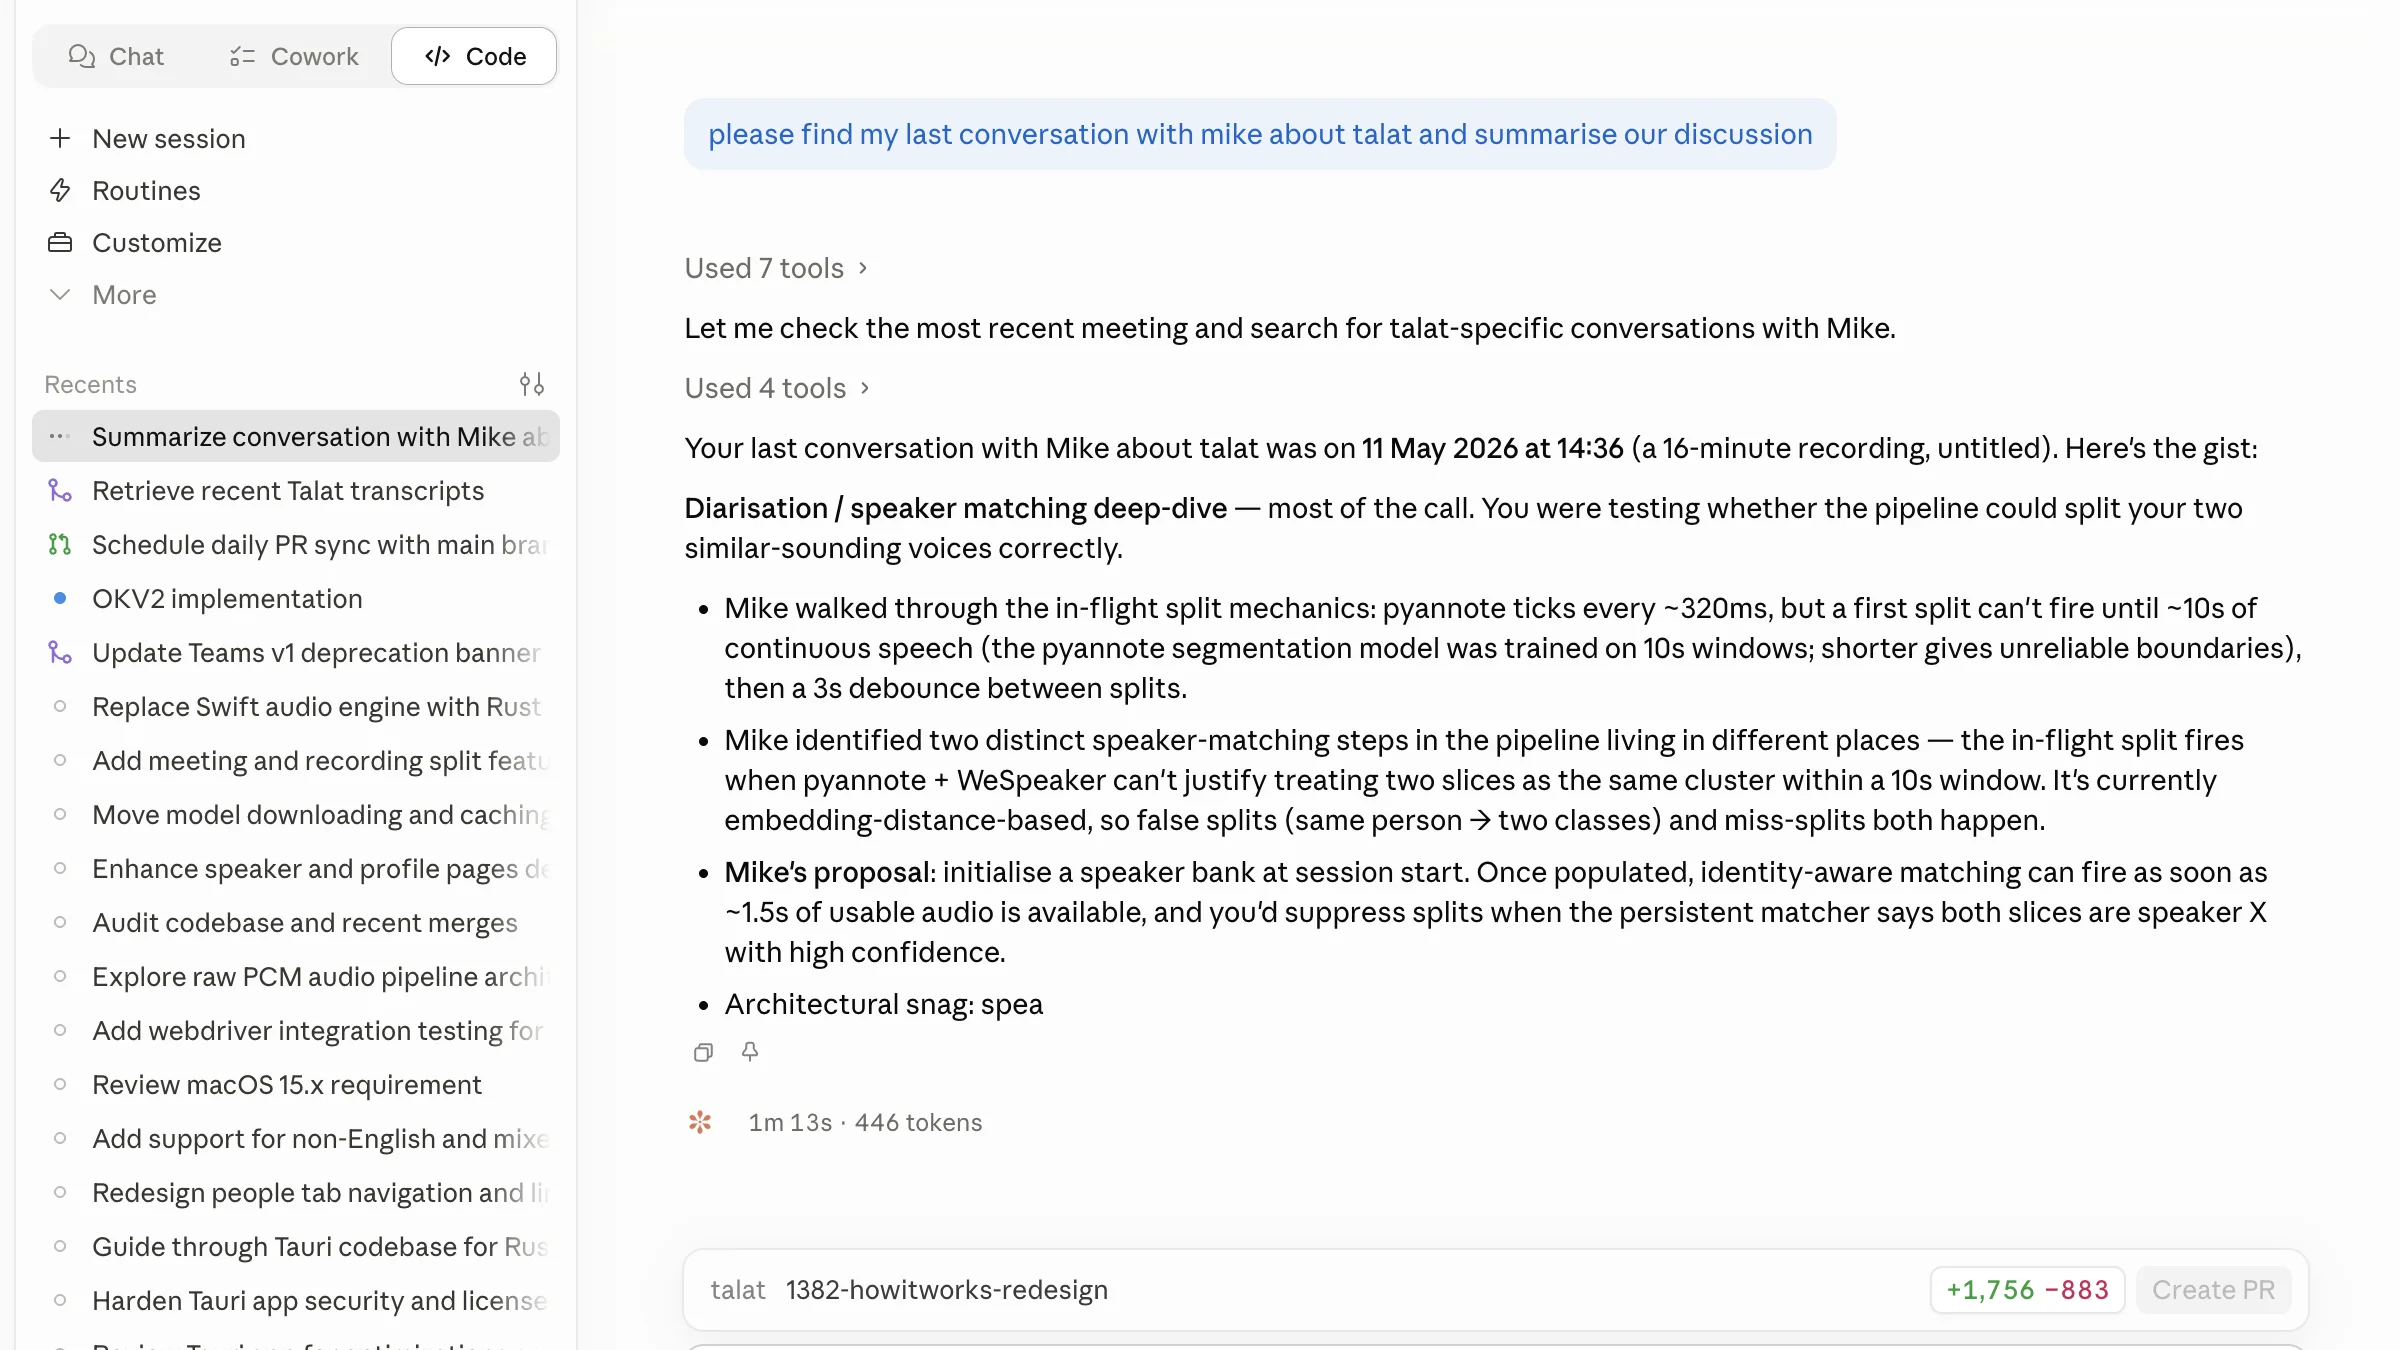Expand the Used 7 tools details
The height and width of the screenshot is (1350, 2400).
[x=776, y=268]
